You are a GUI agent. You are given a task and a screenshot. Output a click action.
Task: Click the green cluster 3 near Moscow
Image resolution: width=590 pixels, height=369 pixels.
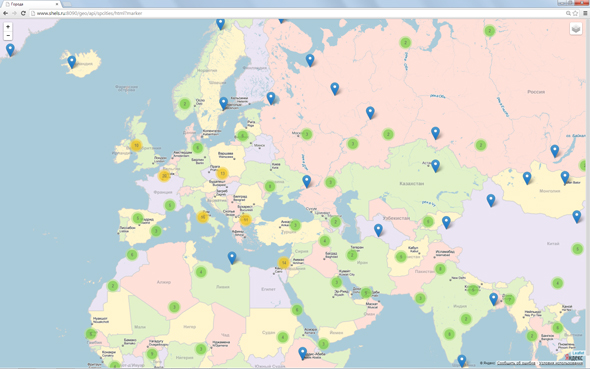(307, 134)
